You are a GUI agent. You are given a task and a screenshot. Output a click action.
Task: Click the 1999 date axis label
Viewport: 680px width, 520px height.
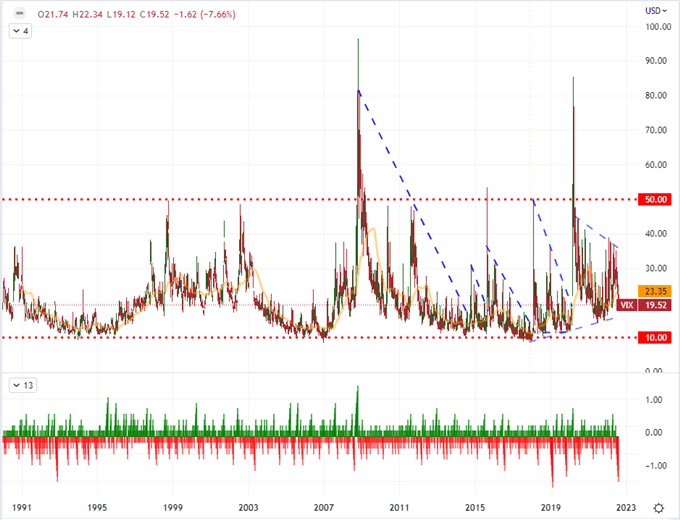pos(173,507)
